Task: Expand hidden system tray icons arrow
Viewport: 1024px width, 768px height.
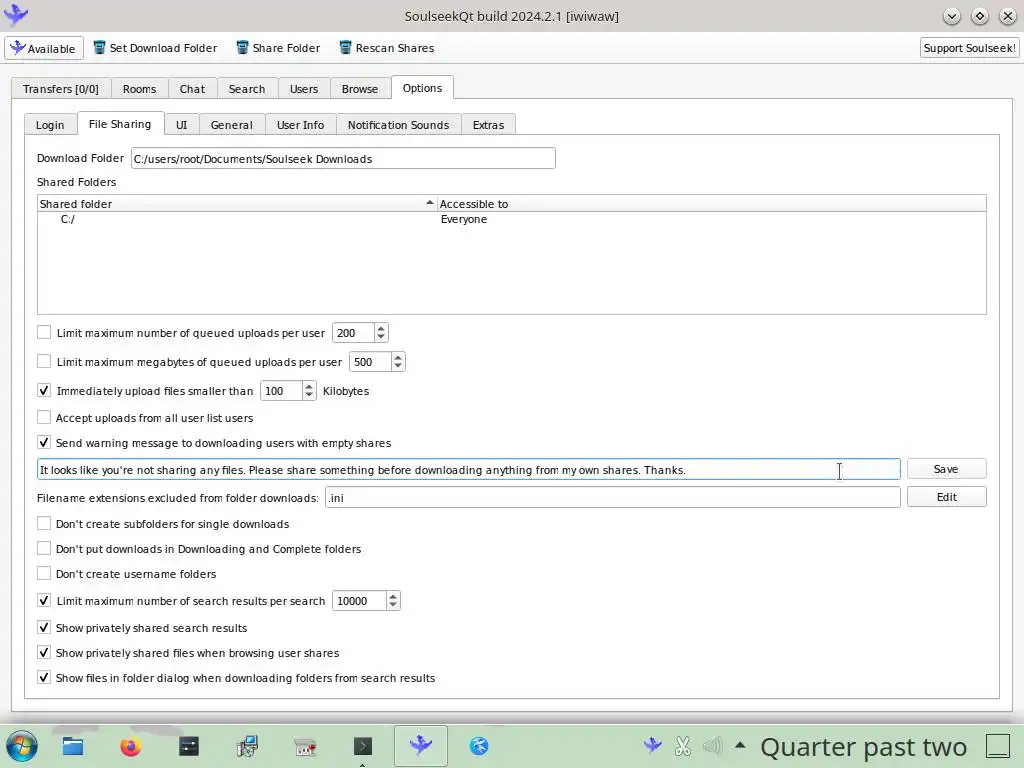Action: pyautogui.click(x=740, y=744)
